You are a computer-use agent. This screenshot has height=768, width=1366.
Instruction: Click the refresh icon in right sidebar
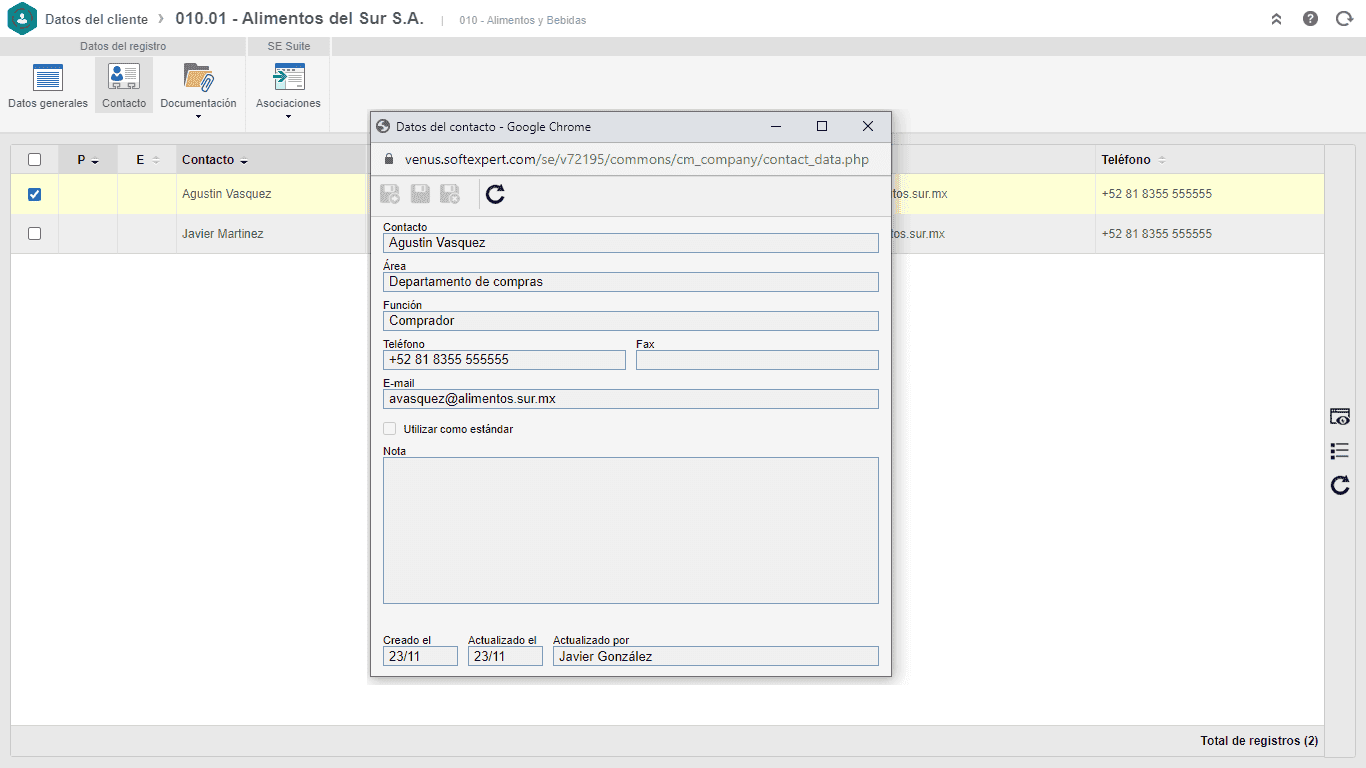click(1340, 485)
